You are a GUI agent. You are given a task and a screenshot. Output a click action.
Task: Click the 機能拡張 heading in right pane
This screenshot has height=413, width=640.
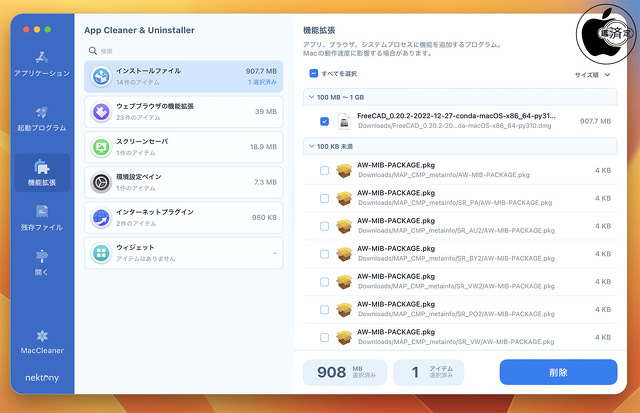point(319,30)
